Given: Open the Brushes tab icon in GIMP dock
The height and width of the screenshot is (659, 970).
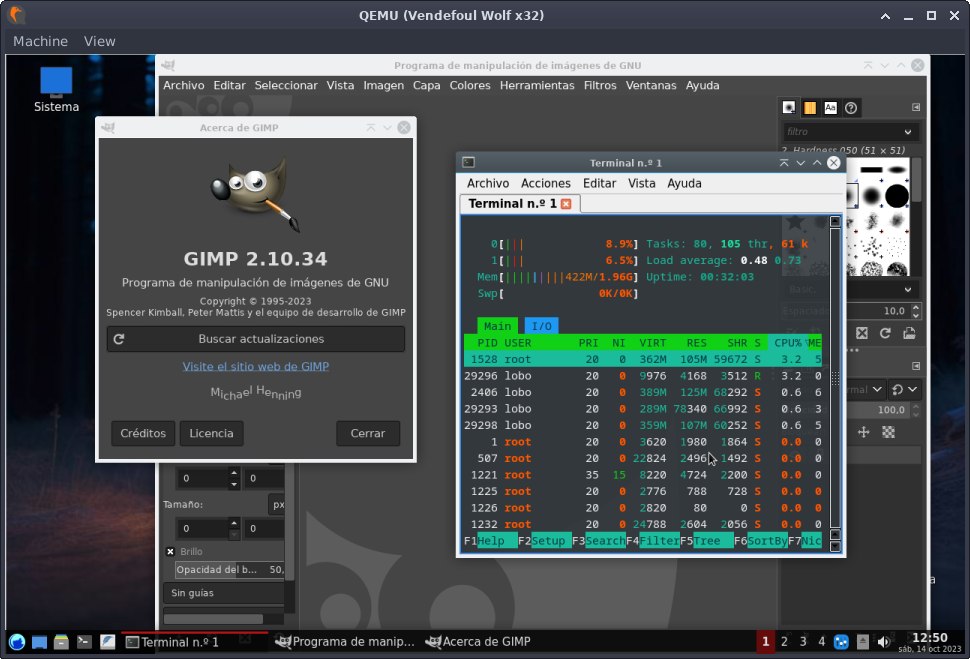Looking at the screenshot, I should tap(789, 108).
